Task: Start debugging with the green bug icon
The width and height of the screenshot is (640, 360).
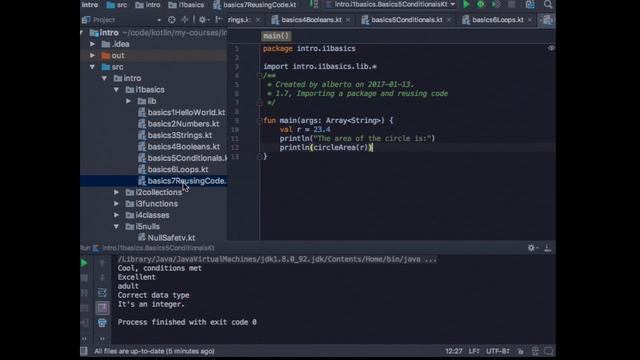Action: click(x=481, y=4)
